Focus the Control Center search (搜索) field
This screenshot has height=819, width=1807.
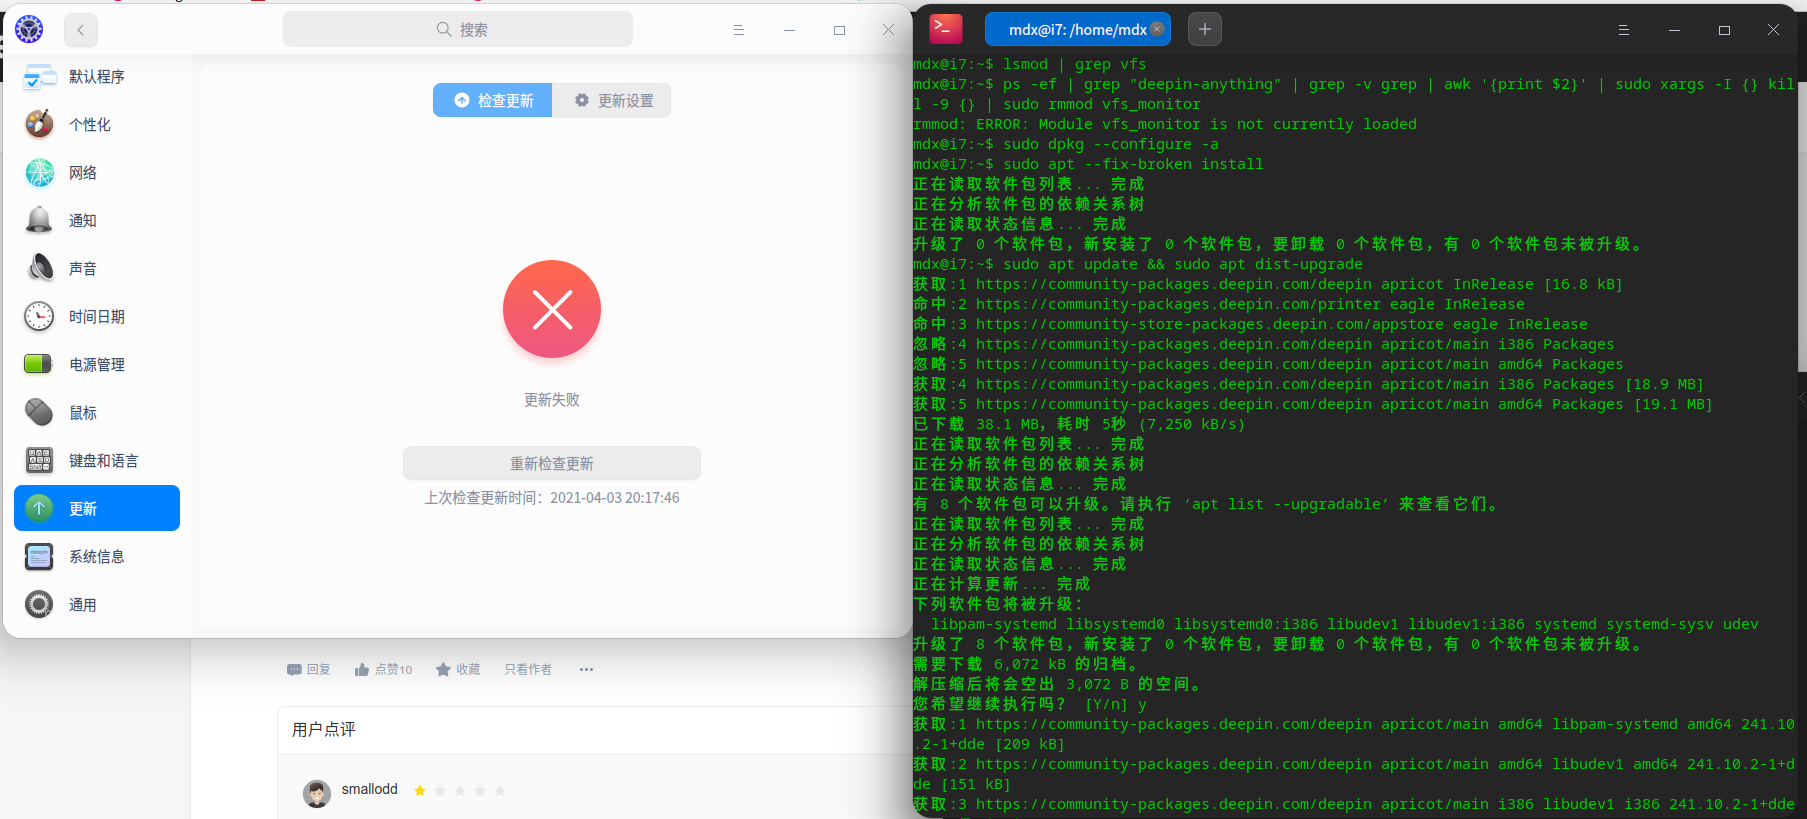point(458,30)
